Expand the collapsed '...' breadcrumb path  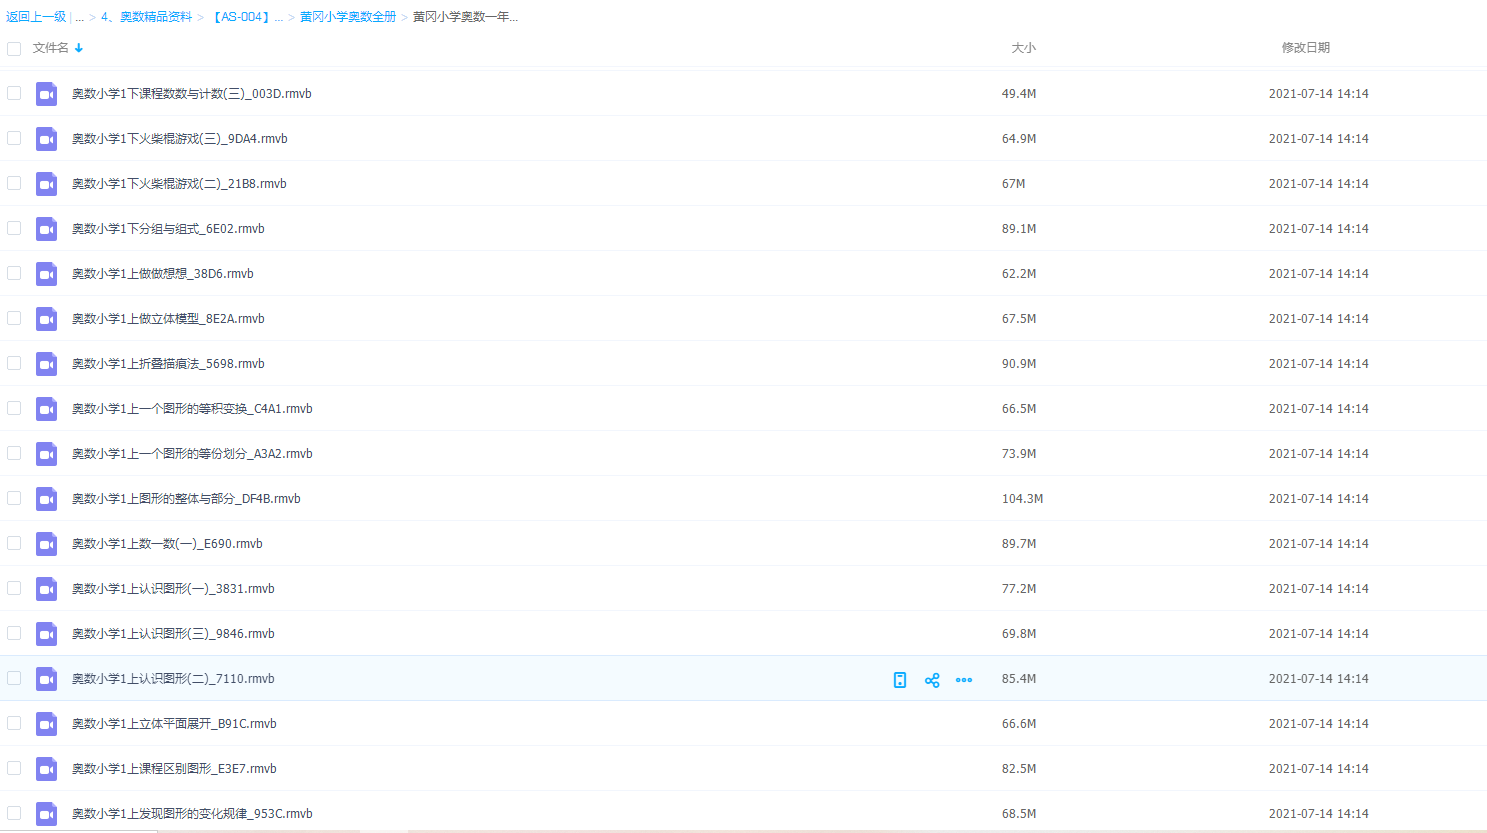pos(79,17)
